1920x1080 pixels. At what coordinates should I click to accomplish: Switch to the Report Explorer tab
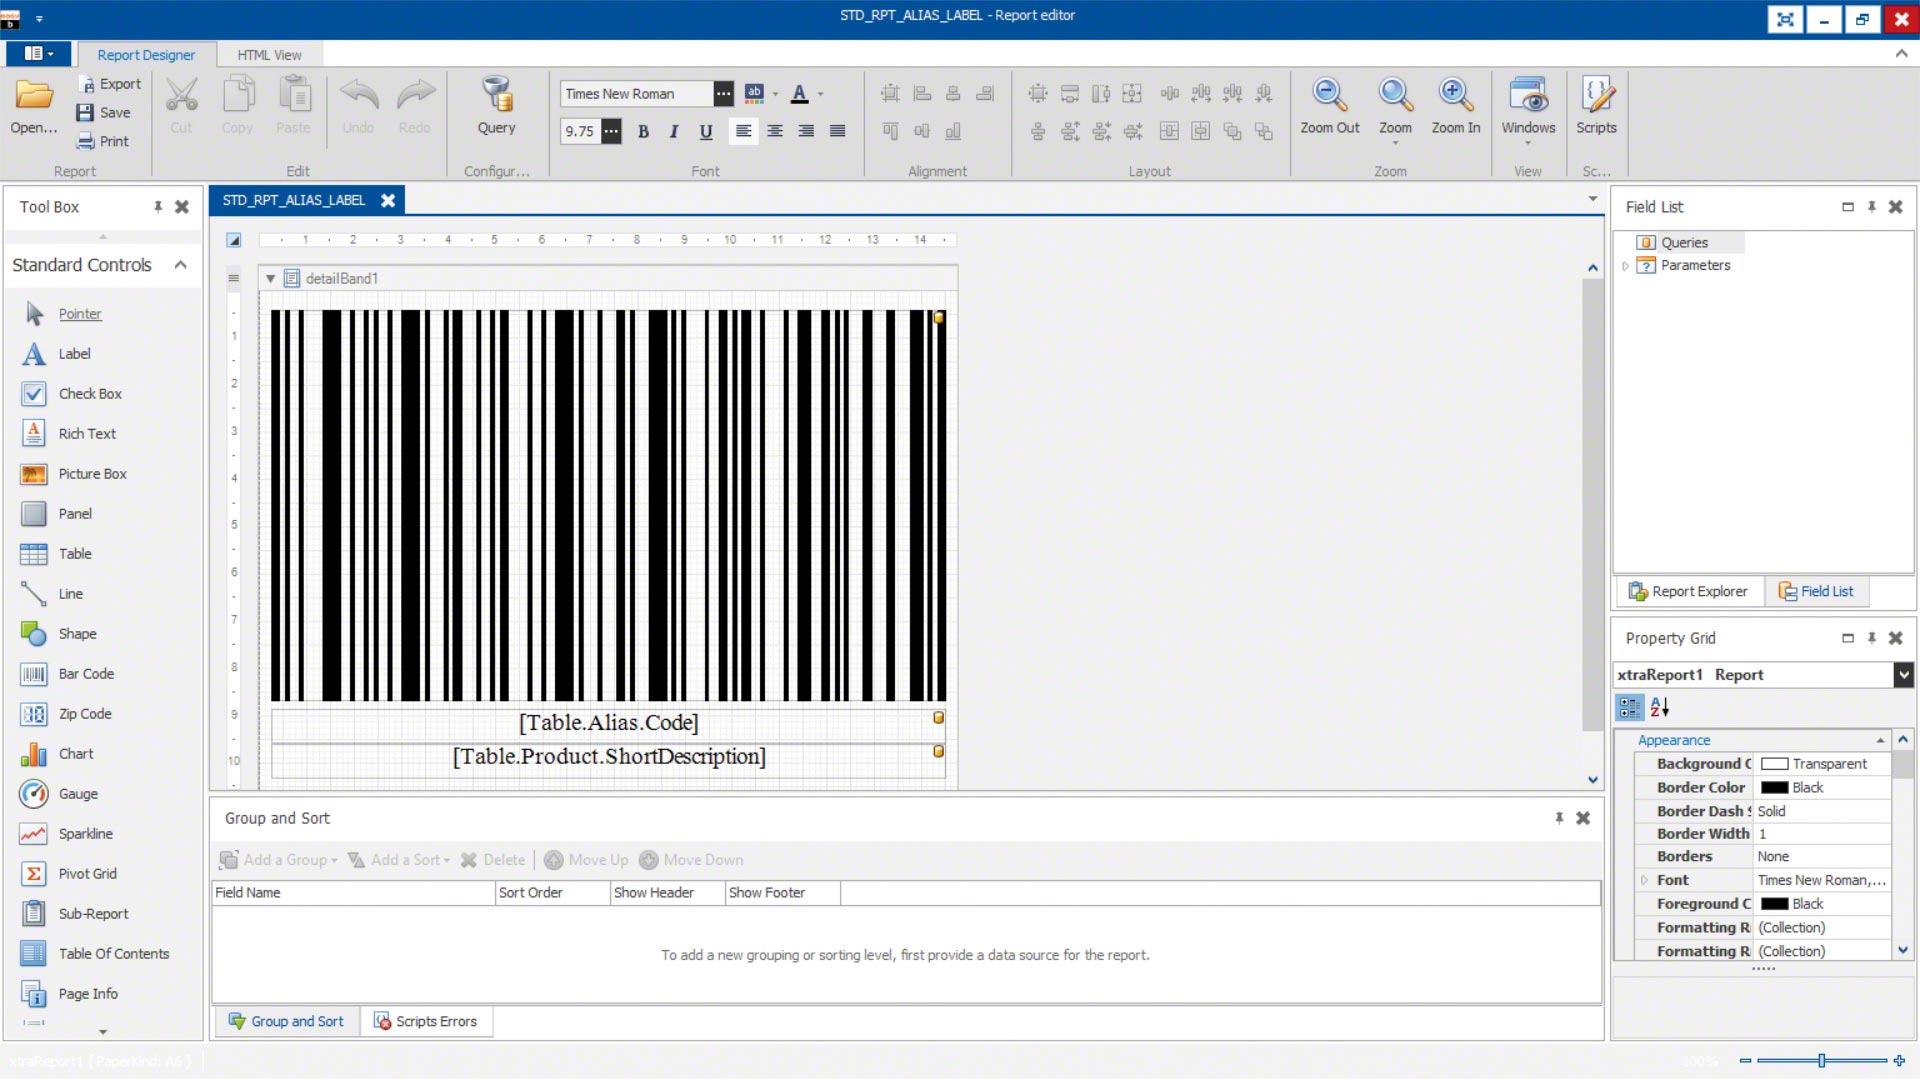tap(1688, 592)
